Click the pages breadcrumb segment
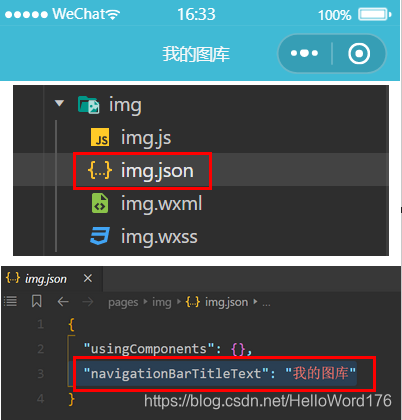 pos(123,303)
